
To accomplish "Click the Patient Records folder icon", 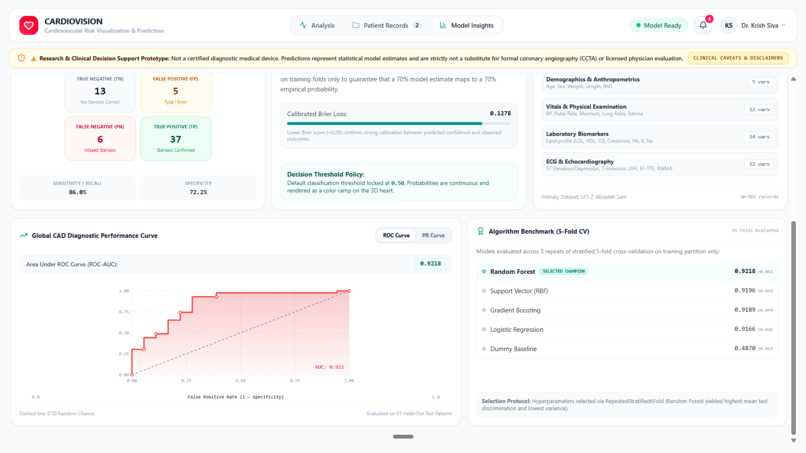I will click(355, 25).
